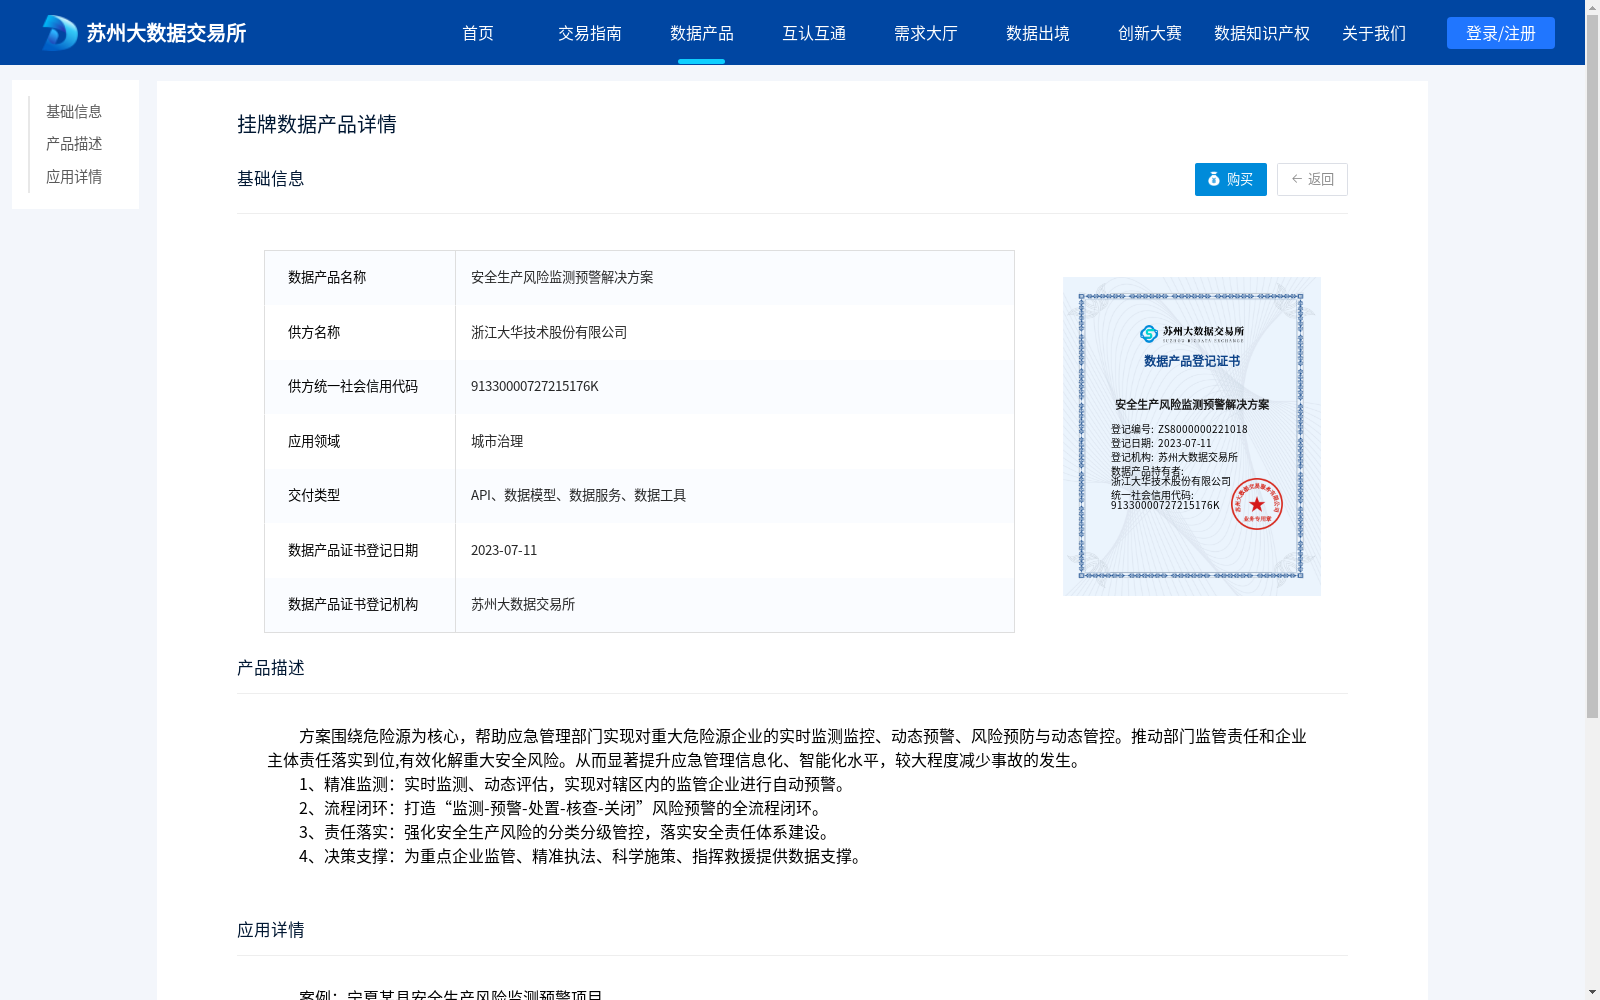Click the 登录/注册 button
Image resolution: width=1600 pixels, height=1000 pixels.
click(1501, 33)
